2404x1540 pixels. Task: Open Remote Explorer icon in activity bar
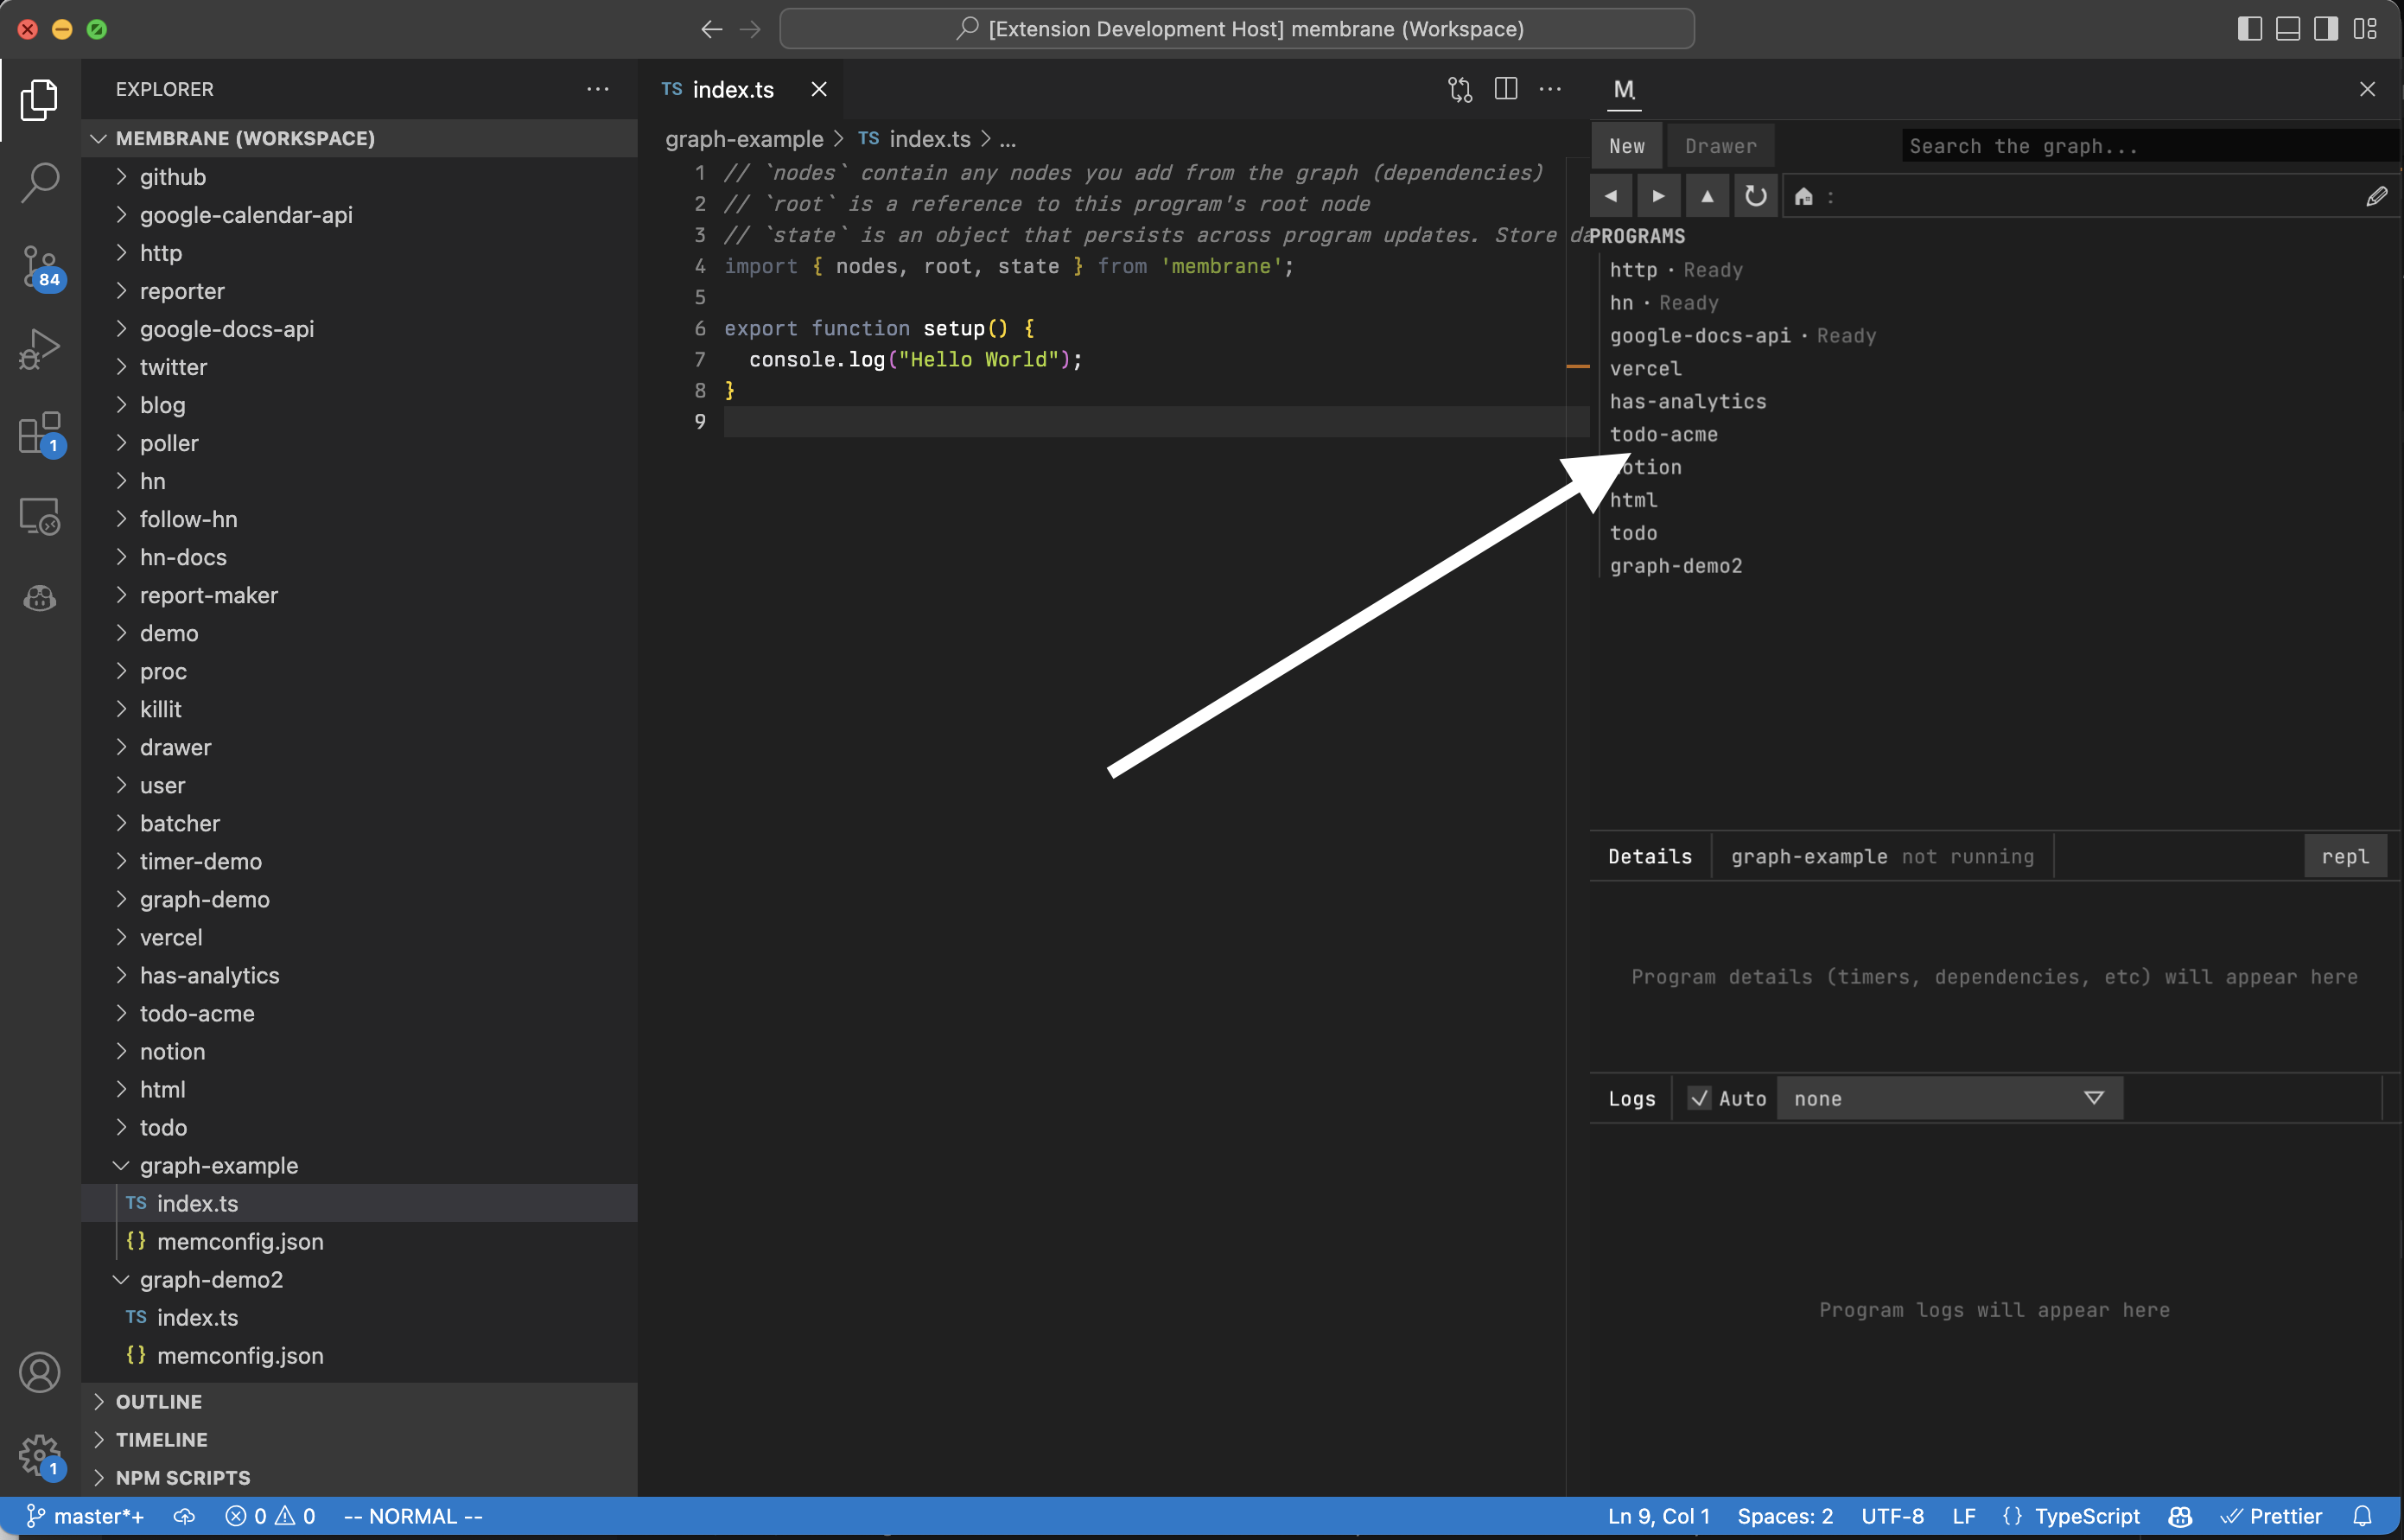(x=40, y=517)
